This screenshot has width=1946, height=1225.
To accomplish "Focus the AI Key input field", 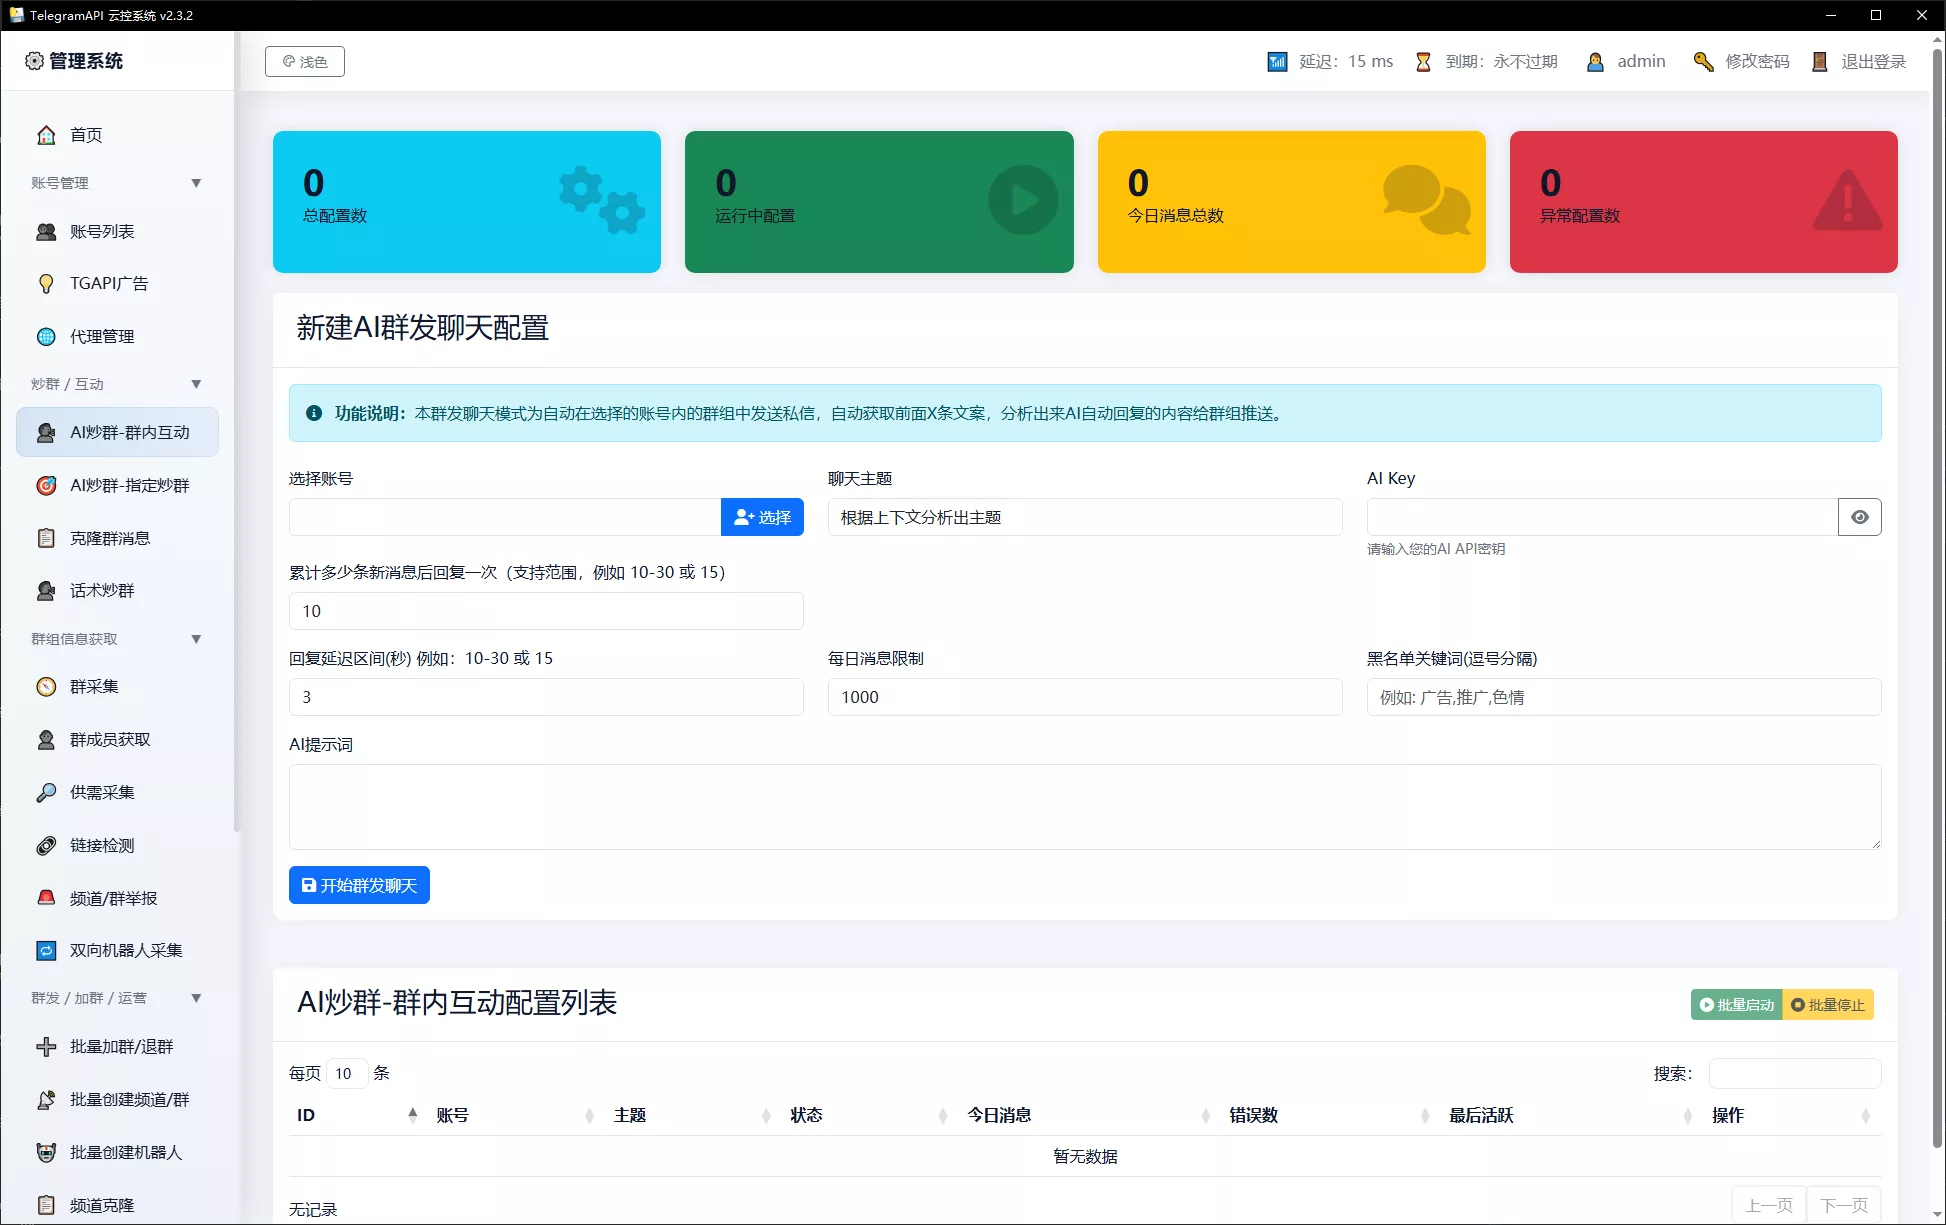I will point(1602,517).
